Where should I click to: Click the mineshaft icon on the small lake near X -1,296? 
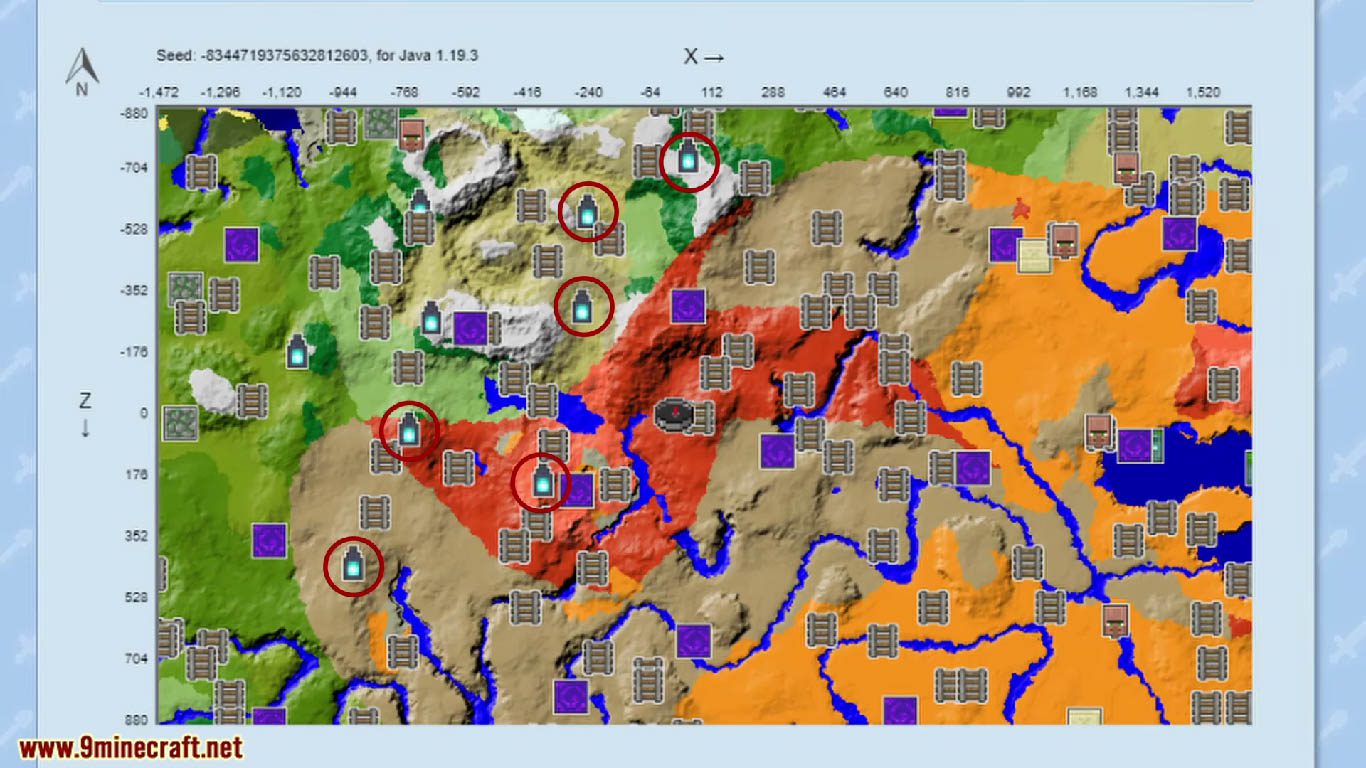201,171
